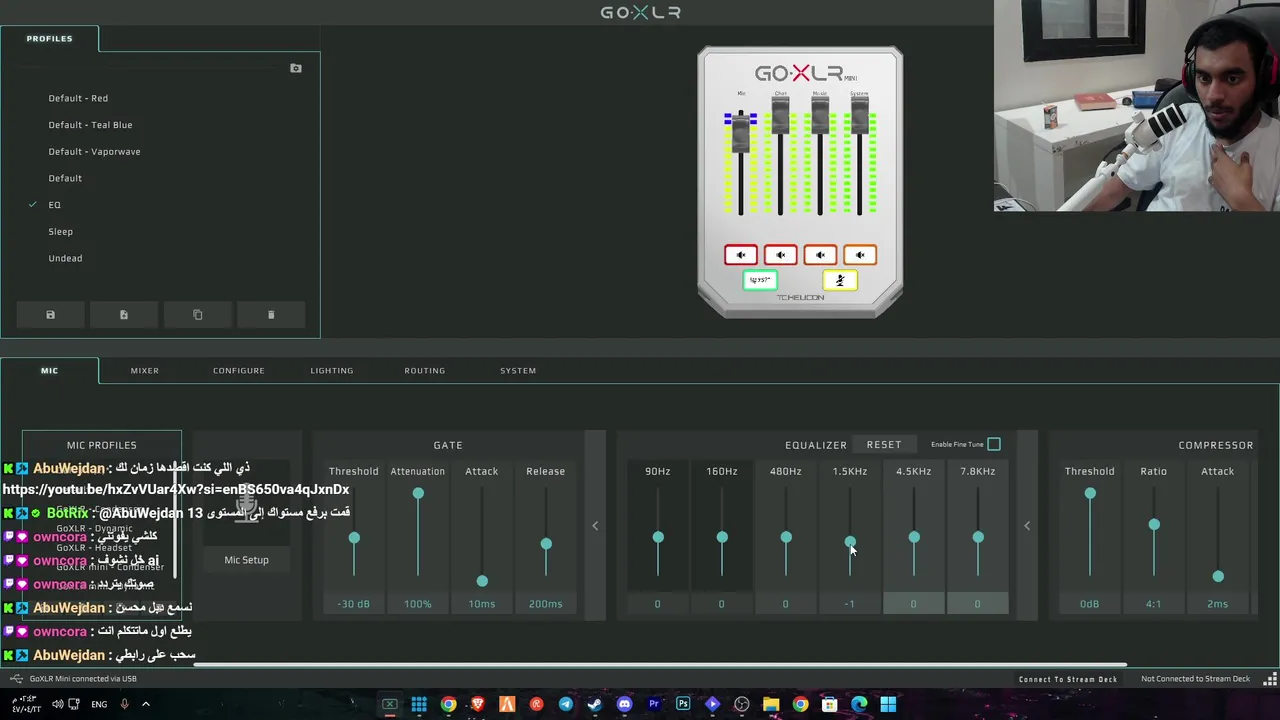This screenshot has height=720, width=1280.
Task: Click the 4.5KHz equalizer slider handle
Action: tap(914, 538)
